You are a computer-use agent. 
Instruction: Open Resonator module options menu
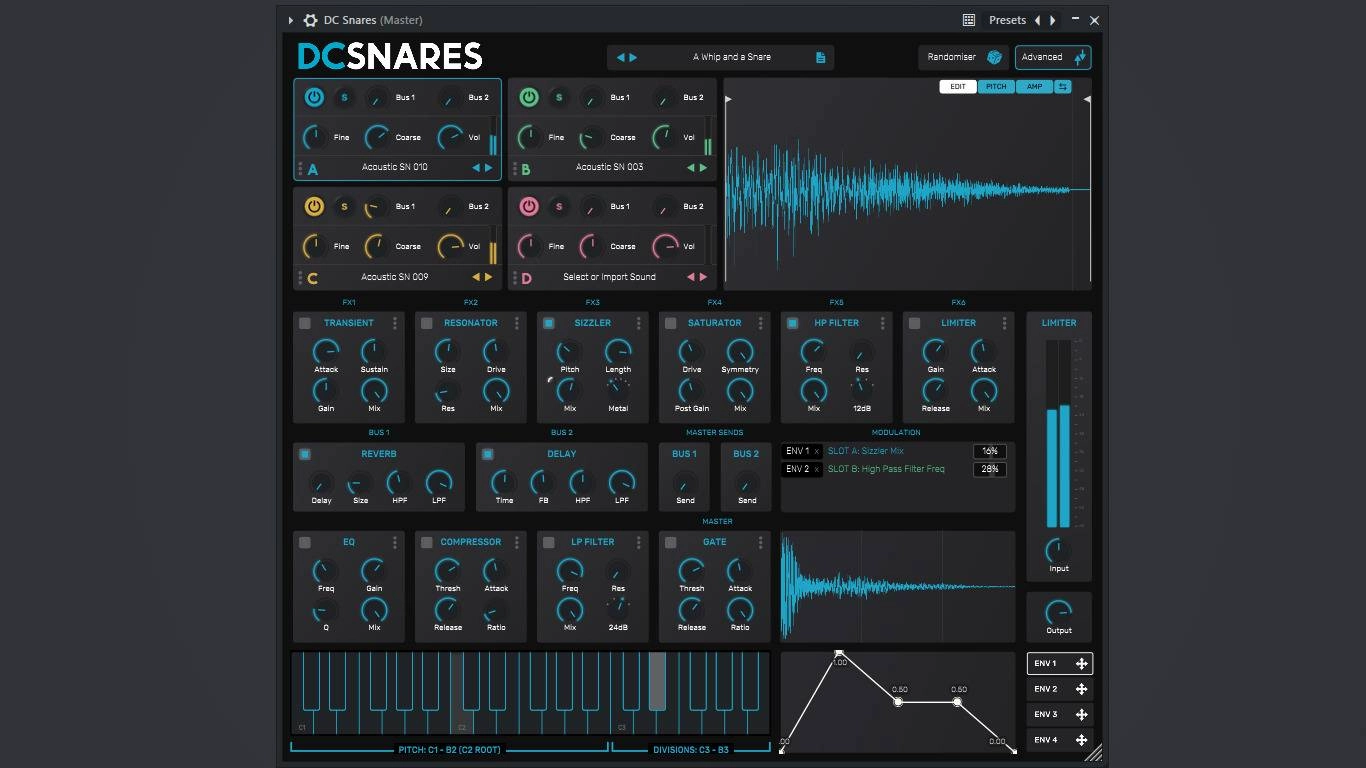(x=517, y=323)
